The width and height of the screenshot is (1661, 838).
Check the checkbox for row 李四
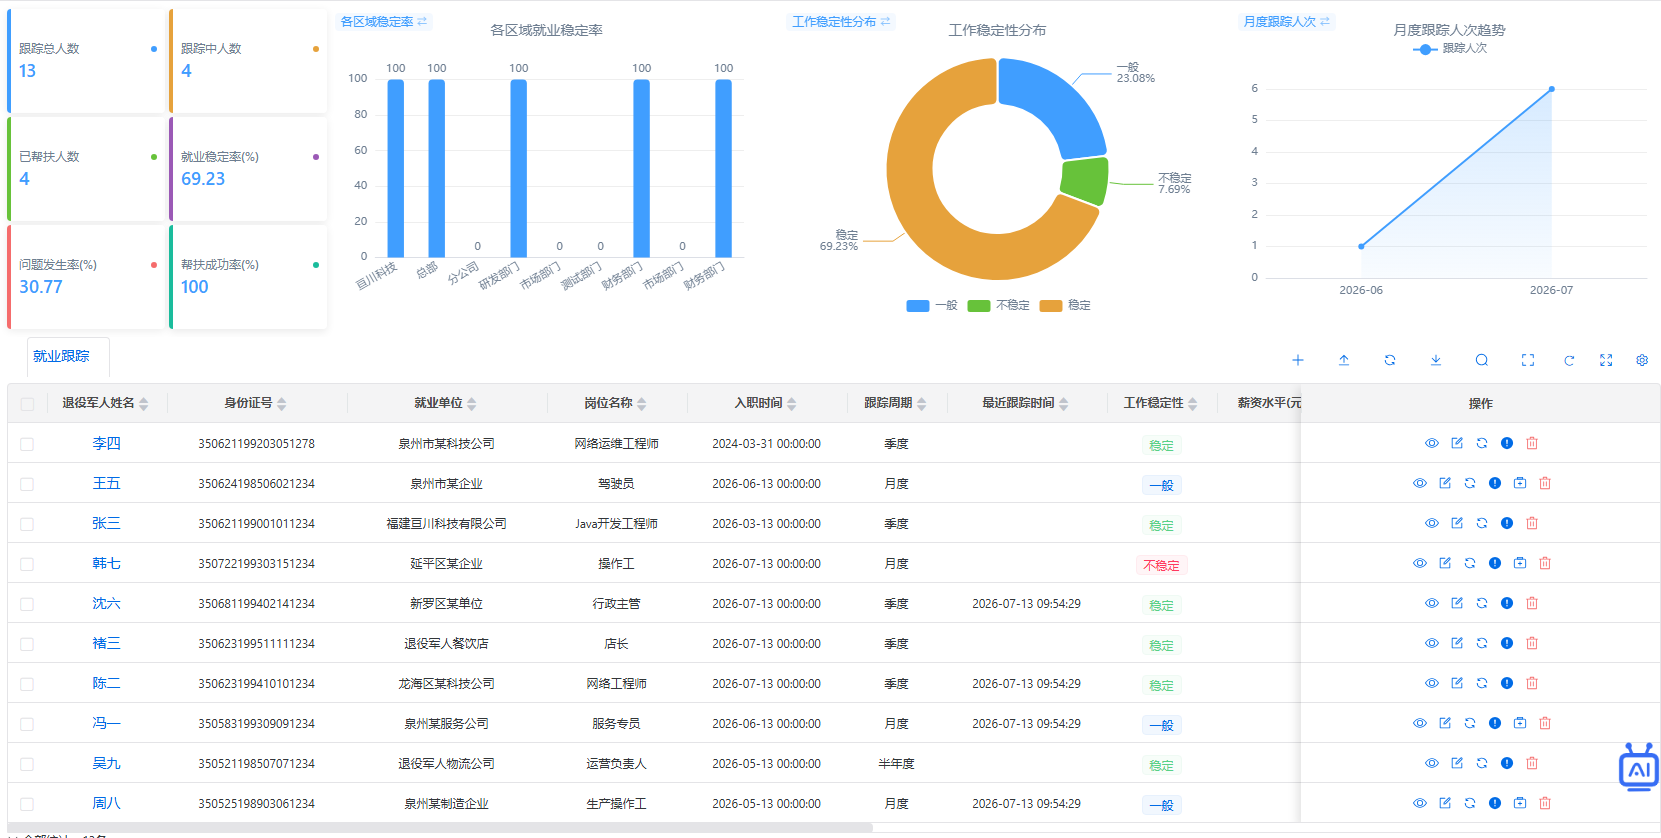pos(27,444)
